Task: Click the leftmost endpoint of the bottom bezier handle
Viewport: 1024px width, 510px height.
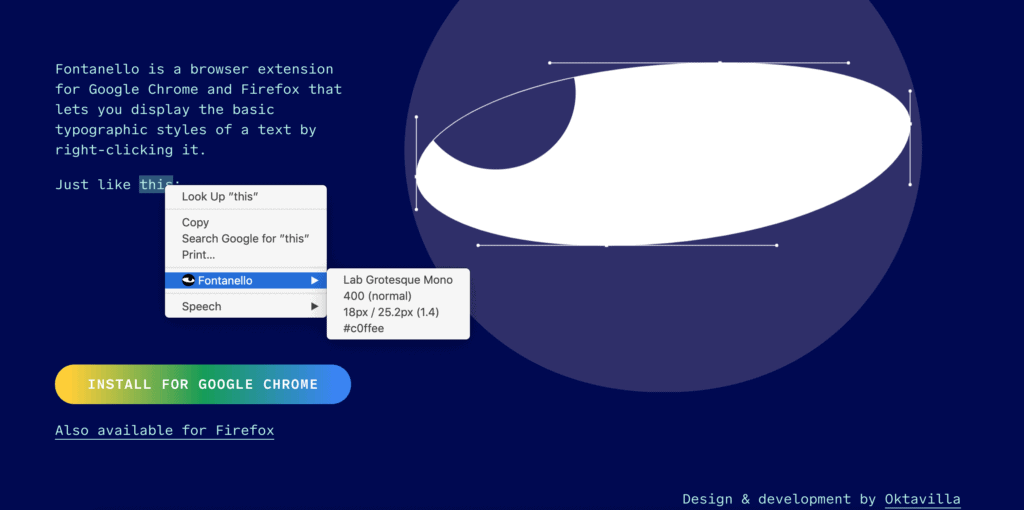Action: [478, 245]
